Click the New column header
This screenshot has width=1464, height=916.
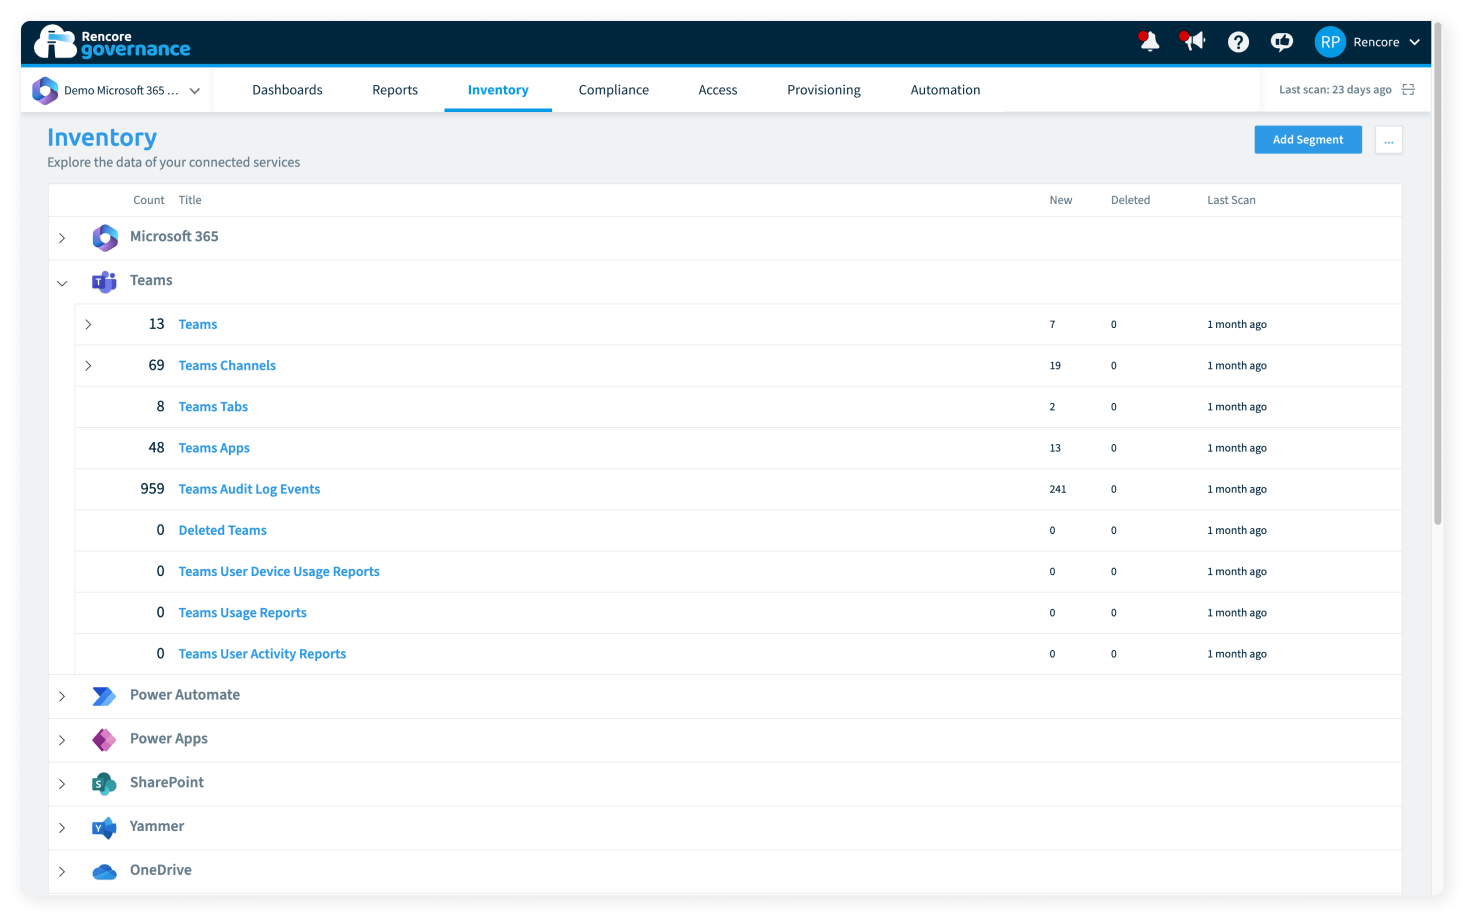point(1061,200)
